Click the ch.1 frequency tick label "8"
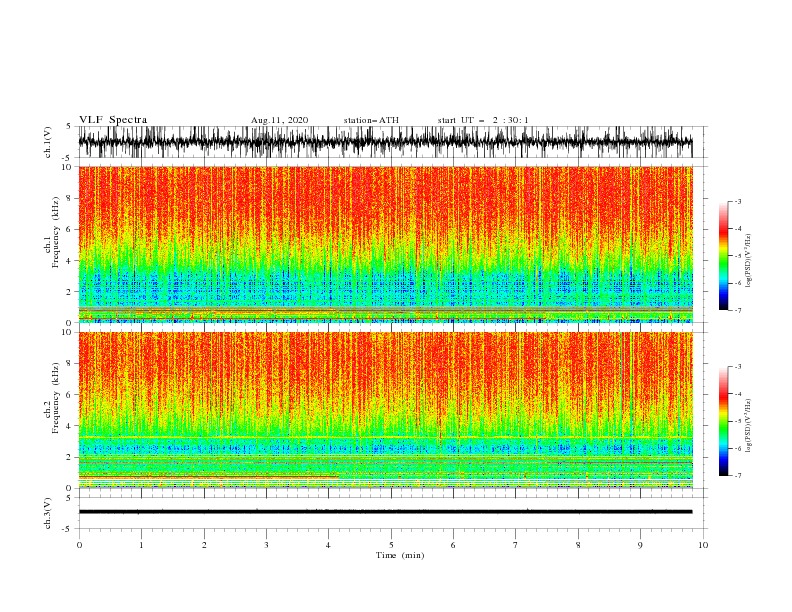 click(x=69, y=198)
